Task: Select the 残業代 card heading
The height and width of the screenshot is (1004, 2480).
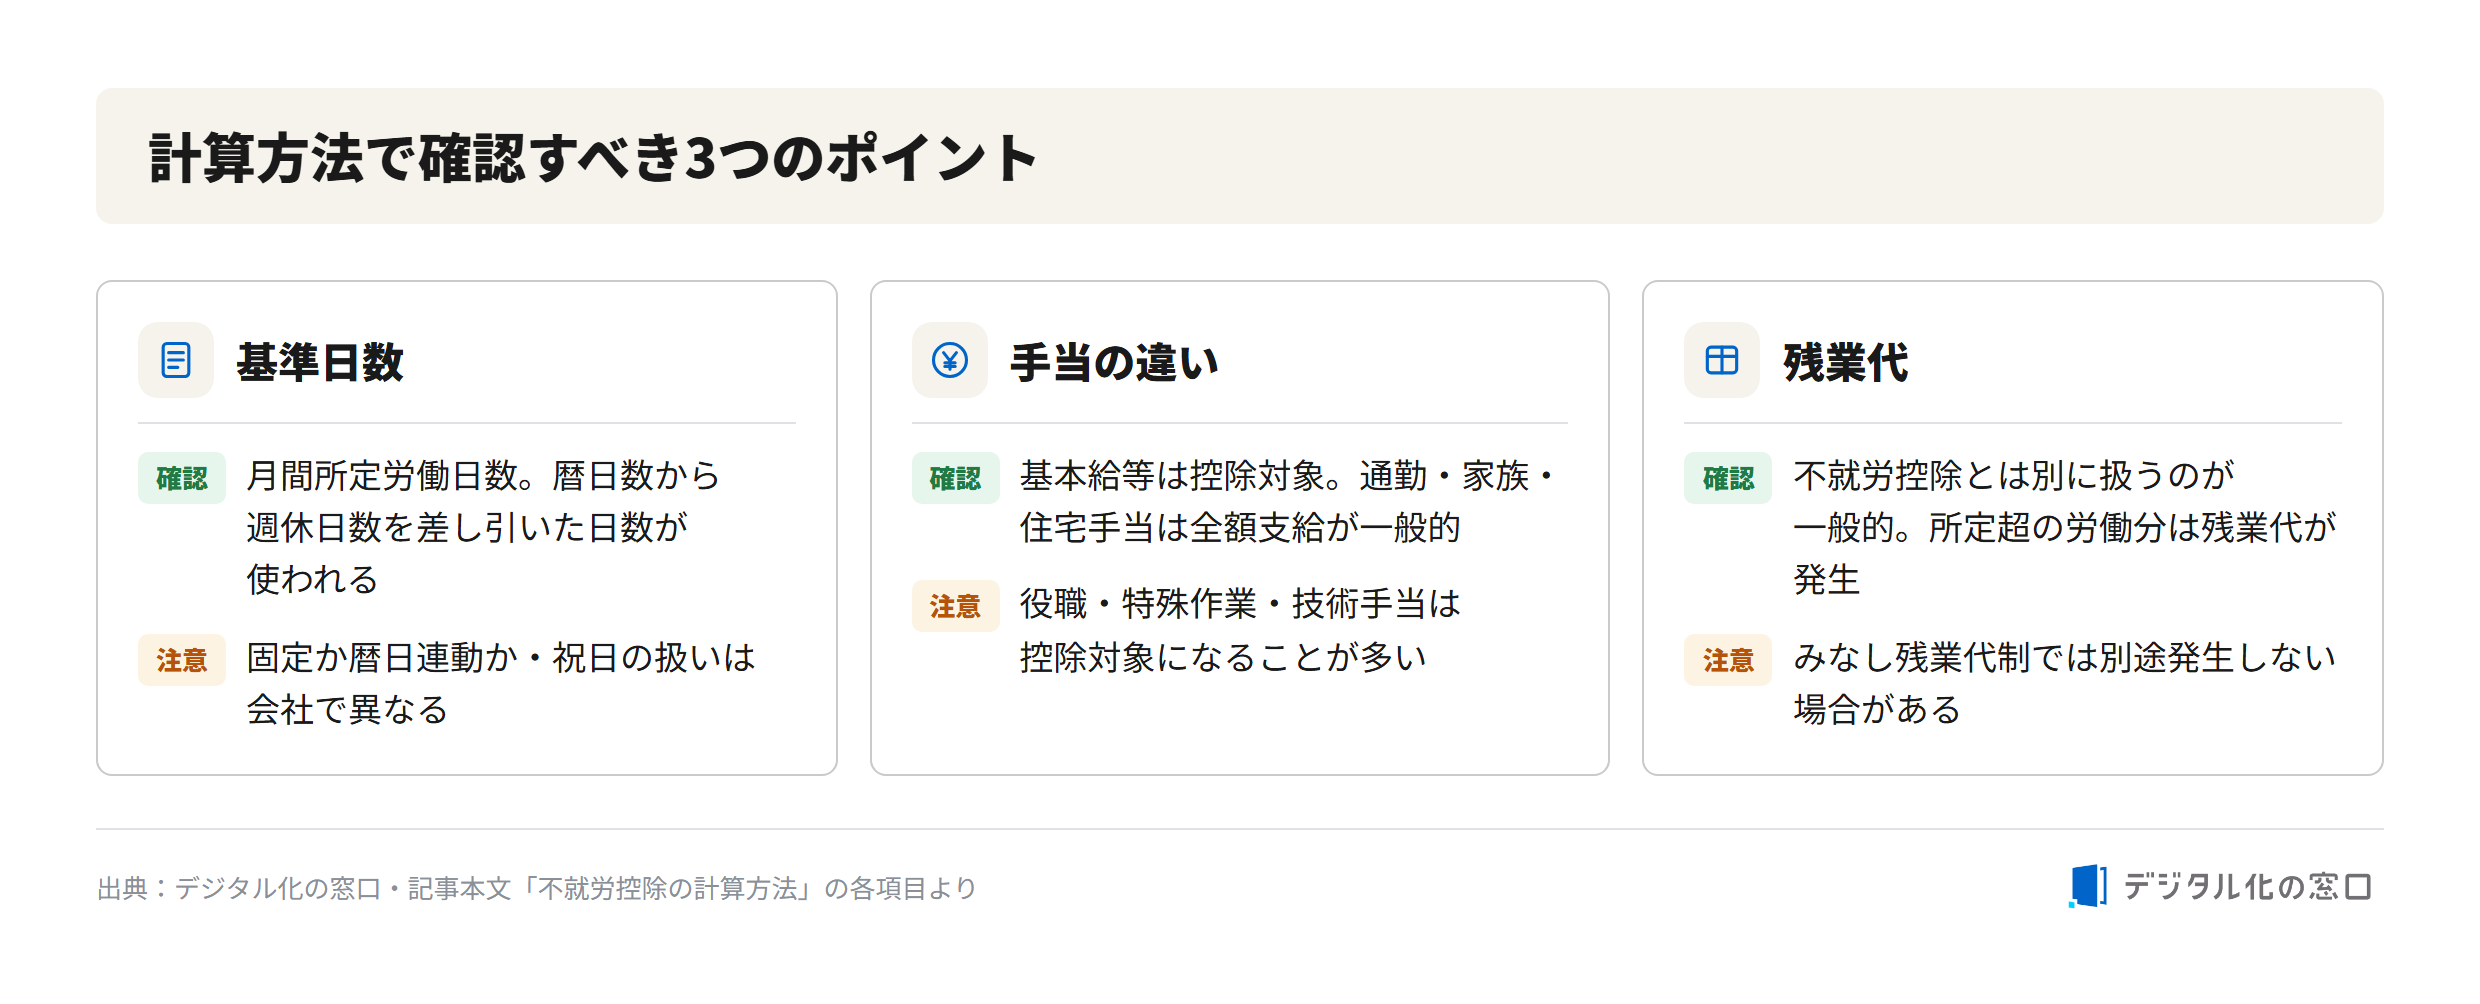Action: (1846, 362)
